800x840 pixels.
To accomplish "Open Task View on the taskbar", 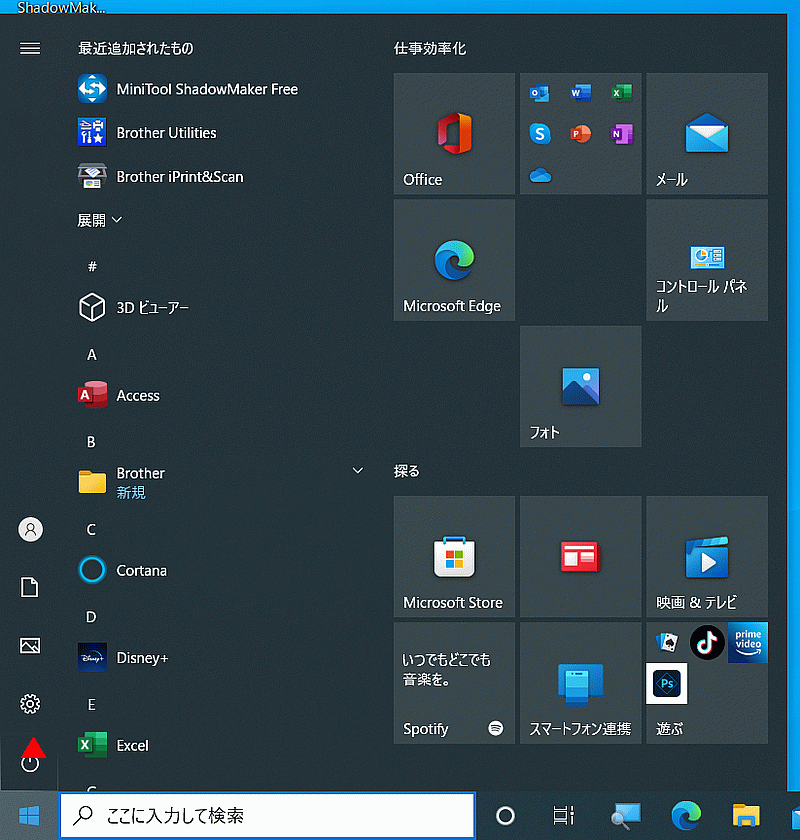I will 564,815.
